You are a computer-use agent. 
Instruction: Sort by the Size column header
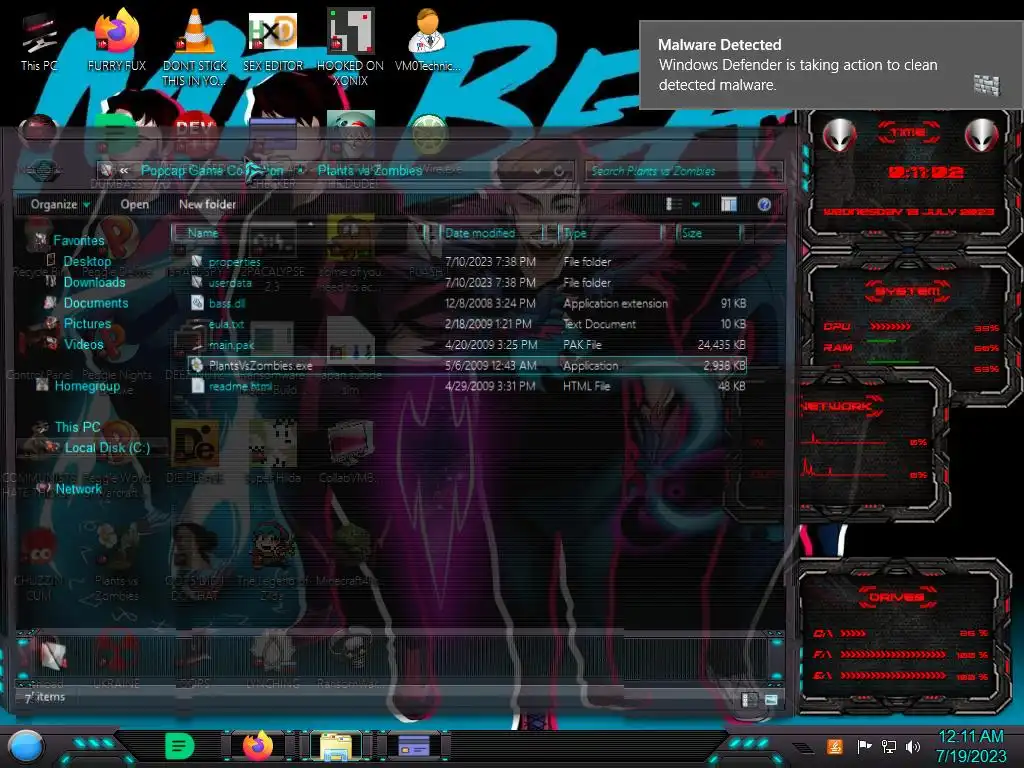point(710,233)
